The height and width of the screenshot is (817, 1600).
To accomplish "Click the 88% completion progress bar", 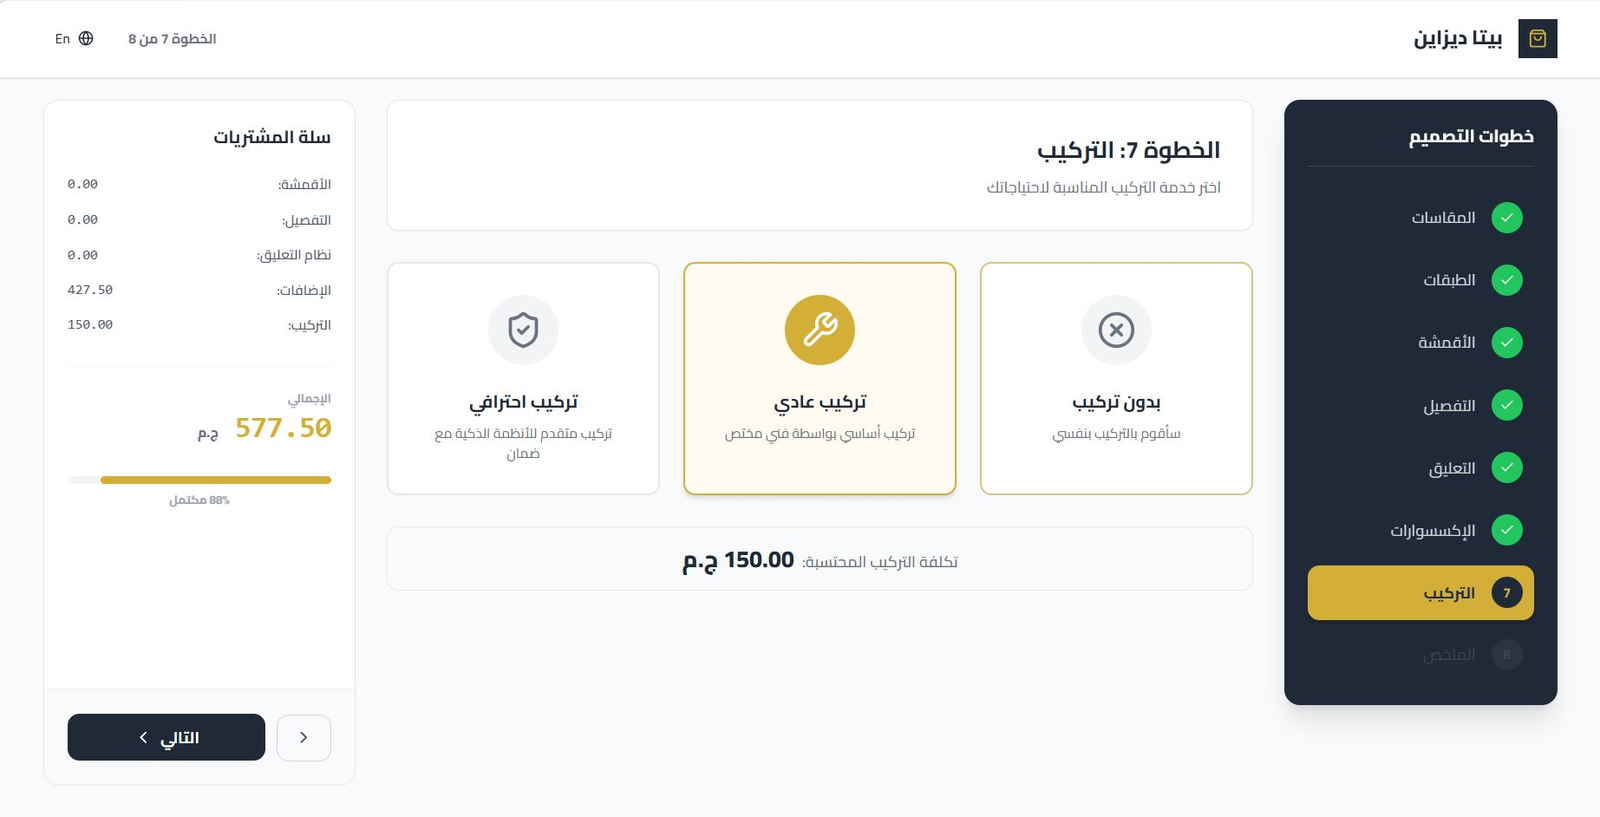I will click(x=198, y=480).
